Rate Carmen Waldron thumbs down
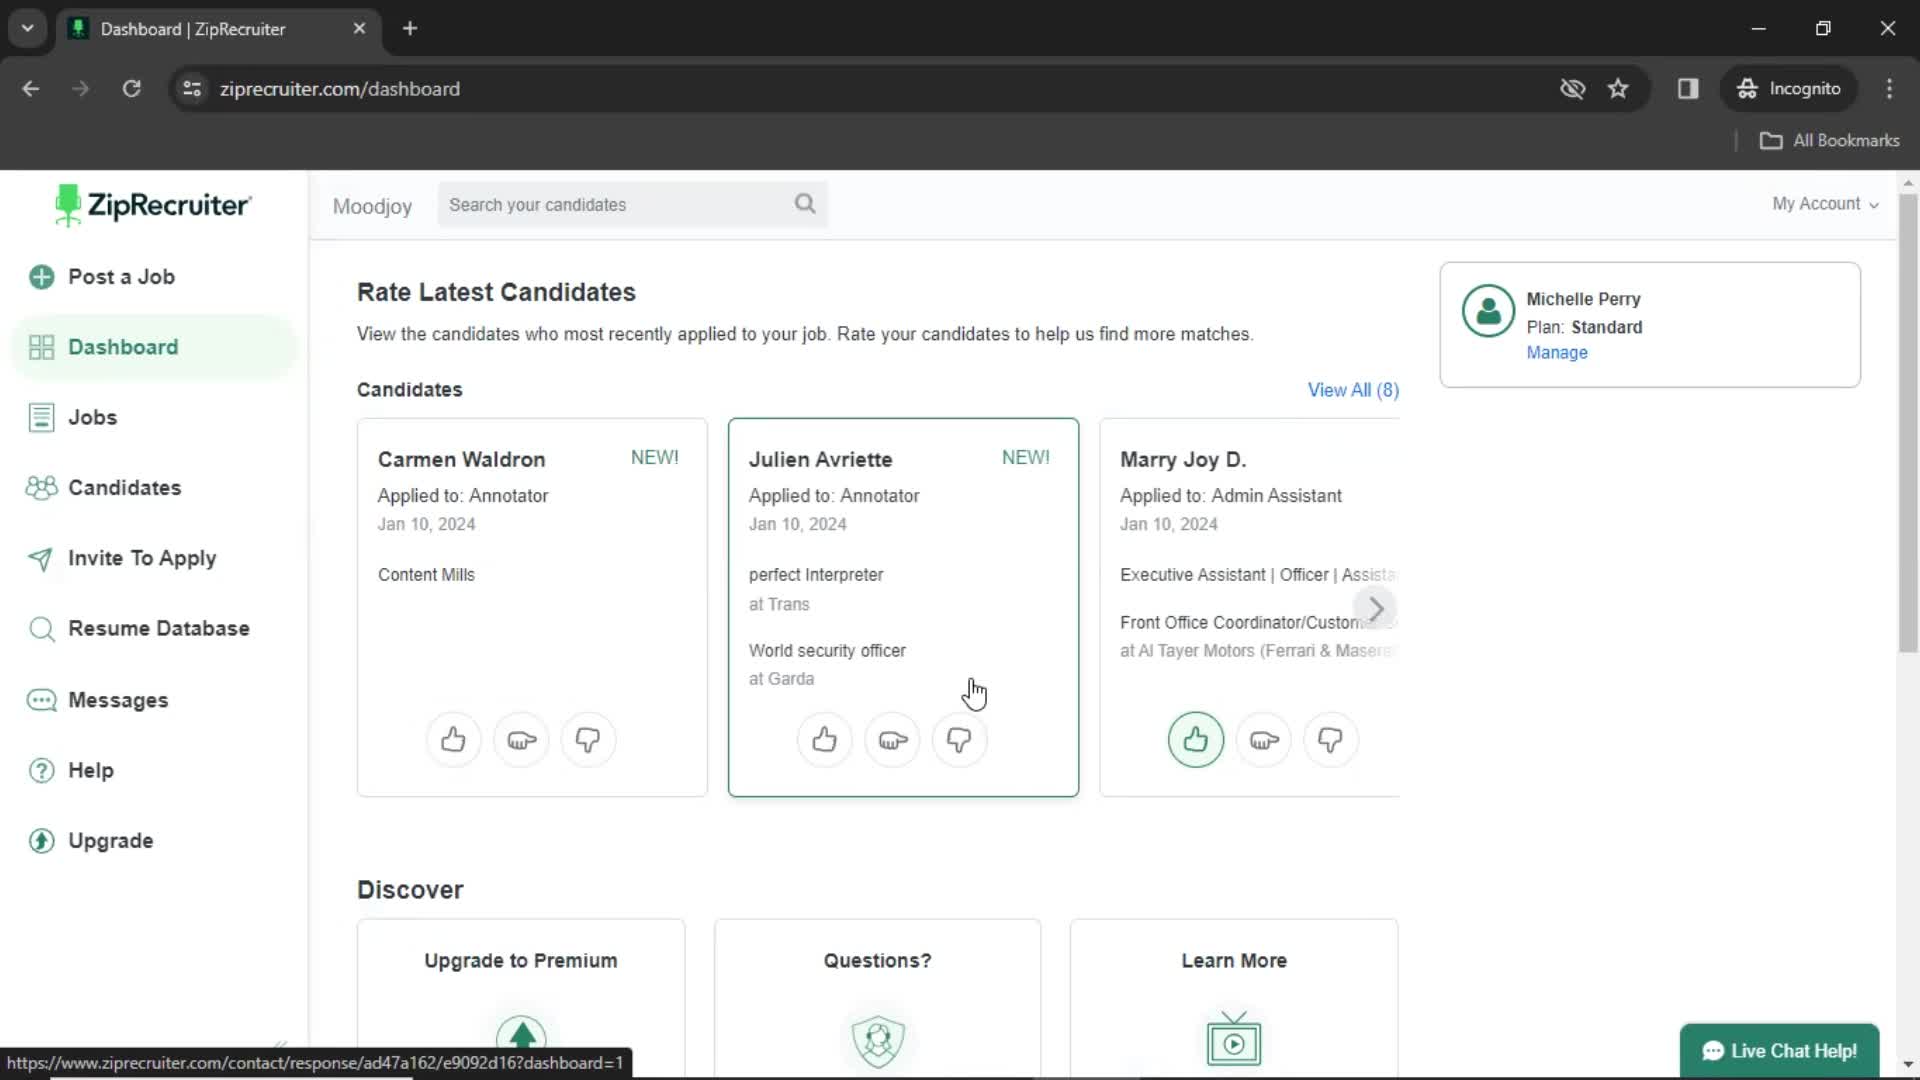The image size is (1920, 1080). (x=588, y=740)
